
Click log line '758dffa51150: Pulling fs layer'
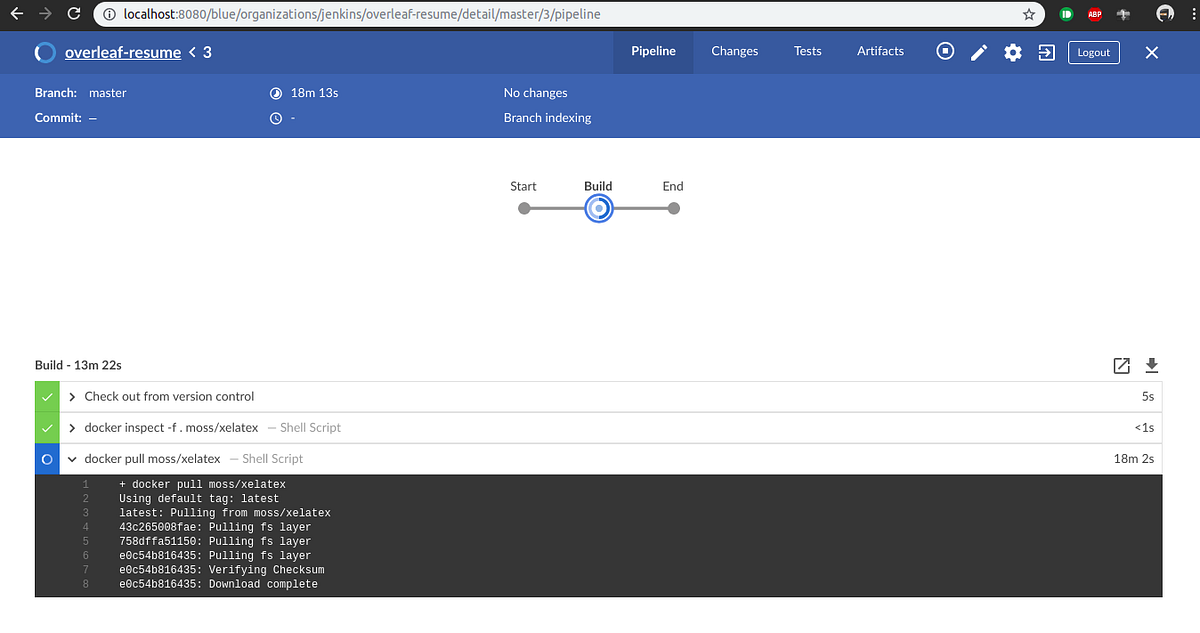click(215, 542)
